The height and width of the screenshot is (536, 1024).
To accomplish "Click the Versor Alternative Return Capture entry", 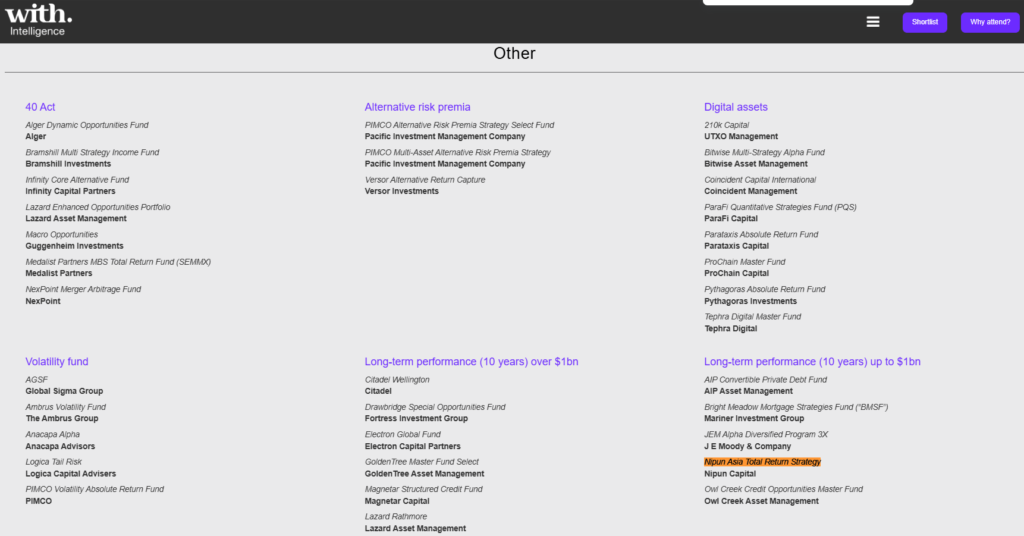I will tap(425, 180).
